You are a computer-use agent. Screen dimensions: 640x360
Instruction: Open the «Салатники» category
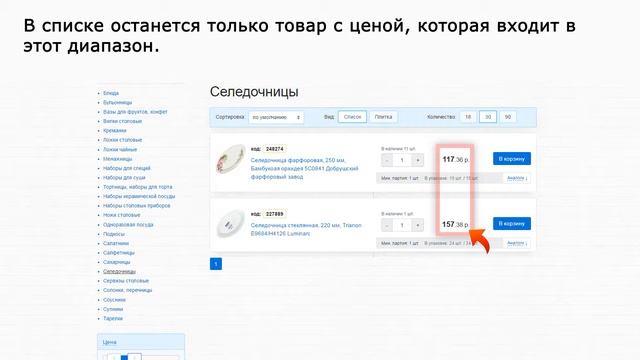pos(116,243)
